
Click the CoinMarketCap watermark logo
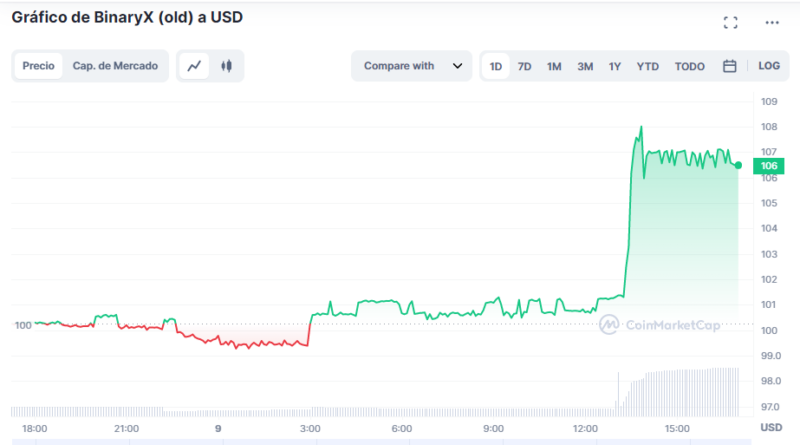(x=660, y=324)
